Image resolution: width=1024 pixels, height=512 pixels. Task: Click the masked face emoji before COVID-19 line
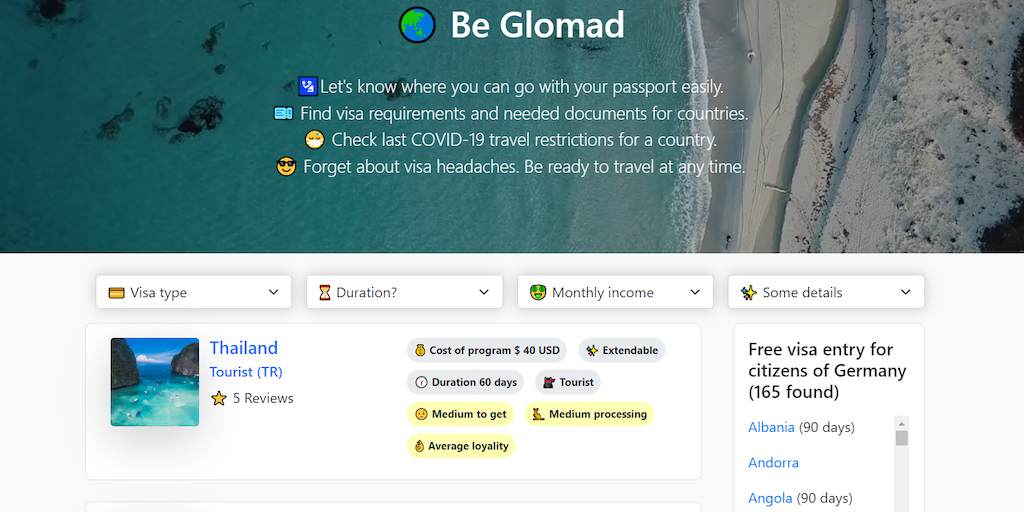click(x=315, y=140)
